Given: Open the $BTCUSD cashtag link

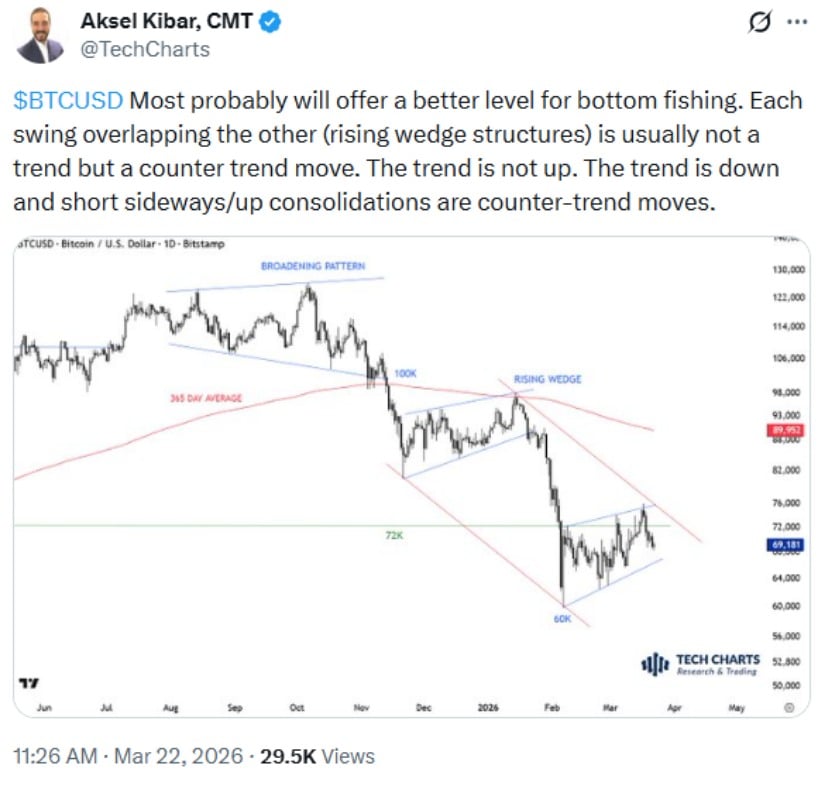Looking at the screenshot, I should (x=69, y=101).
